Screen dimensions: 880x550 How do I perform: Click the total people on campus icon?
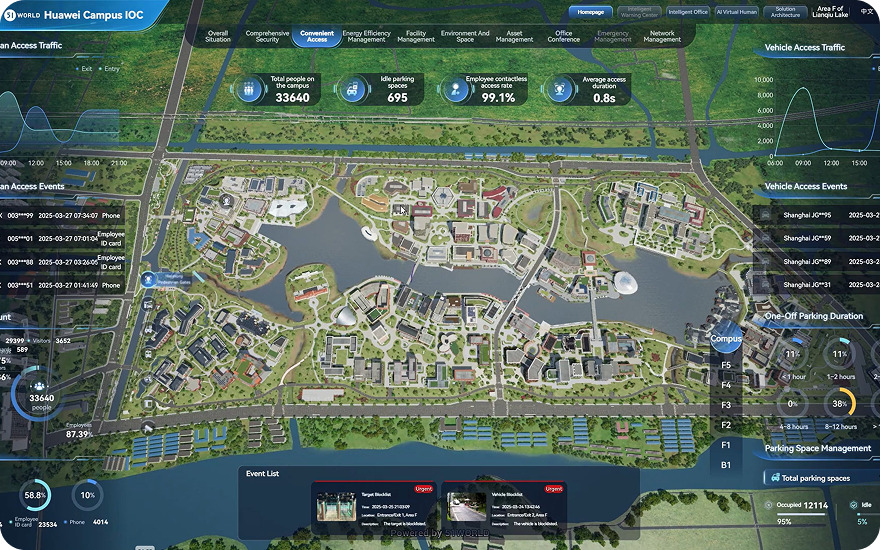click(249, 89)
